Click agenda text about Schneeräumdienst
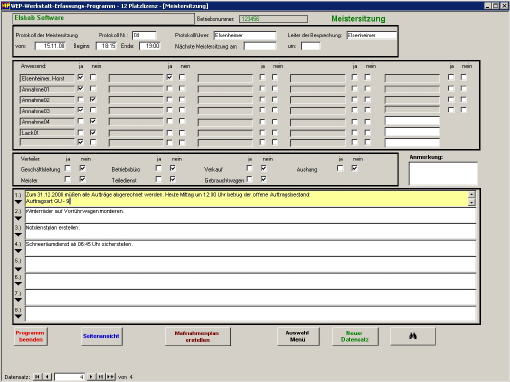The image size is (510, 382). [79, 244]
